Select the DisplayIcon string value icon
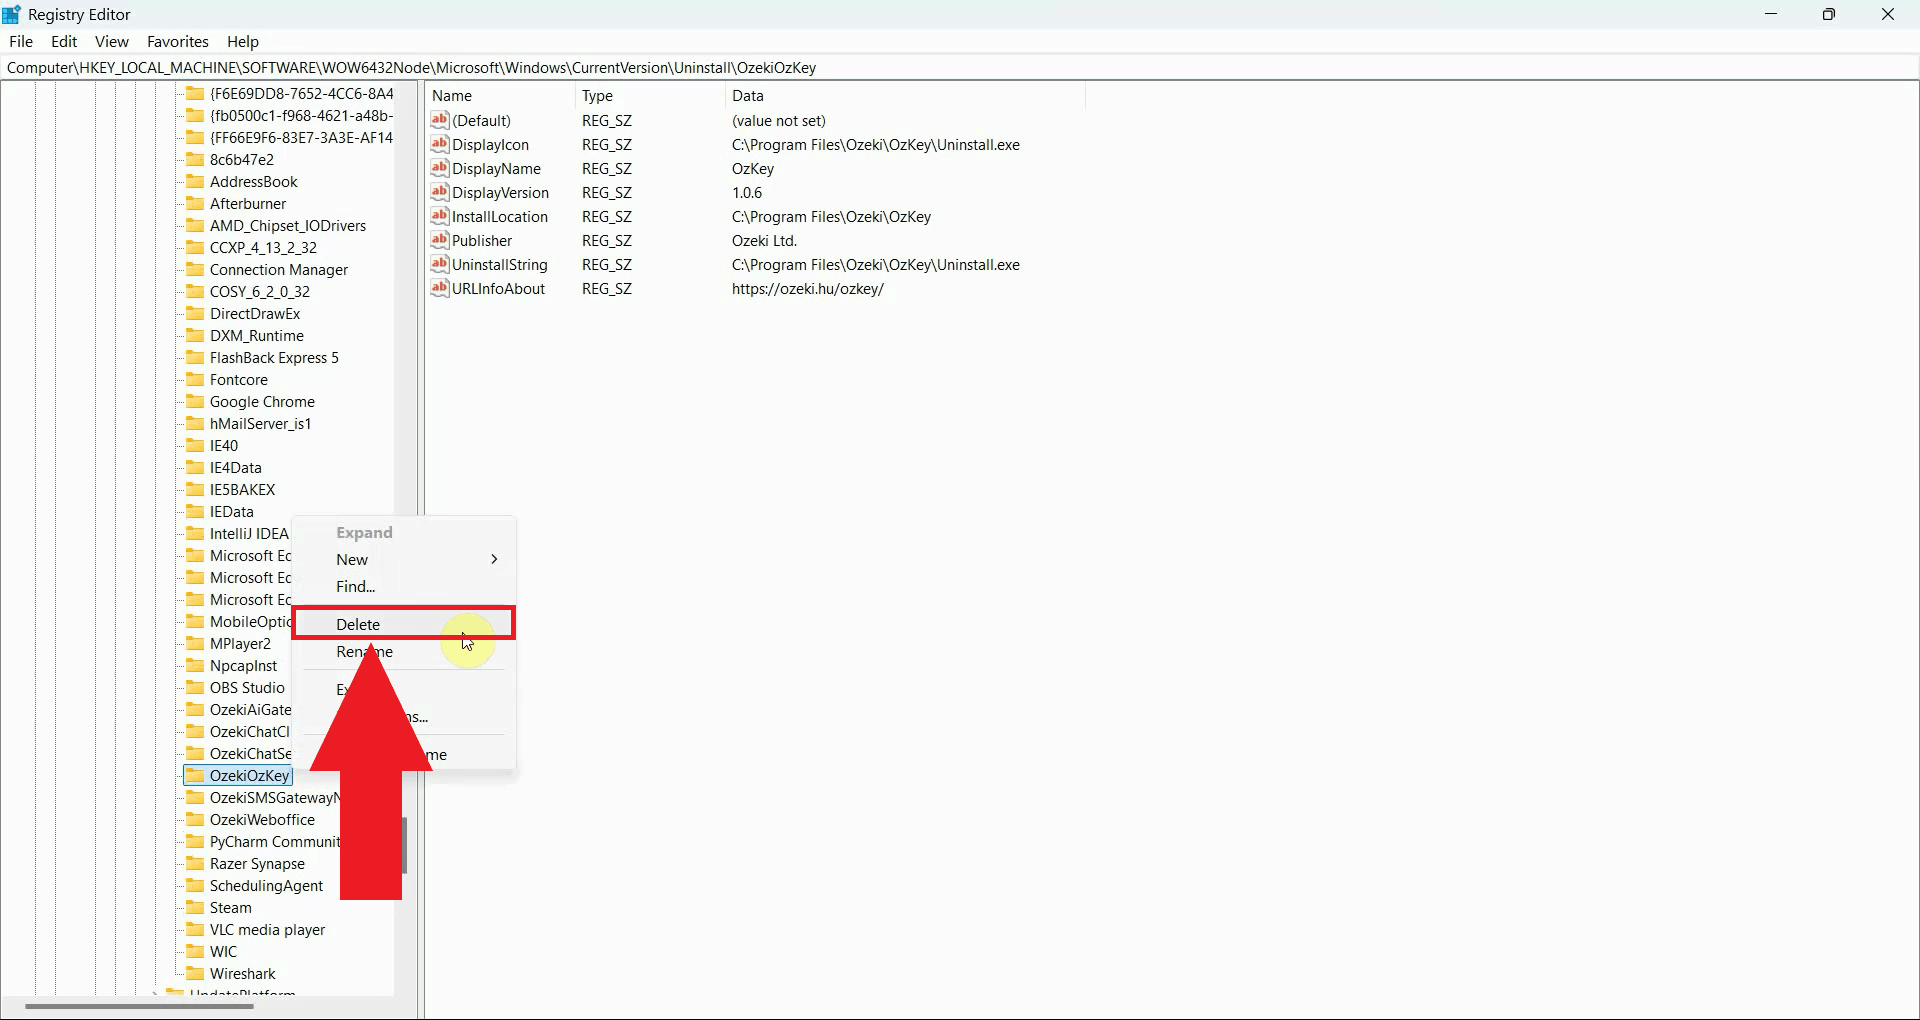This screenshot has width=1920, height=1020. point(441,144)
